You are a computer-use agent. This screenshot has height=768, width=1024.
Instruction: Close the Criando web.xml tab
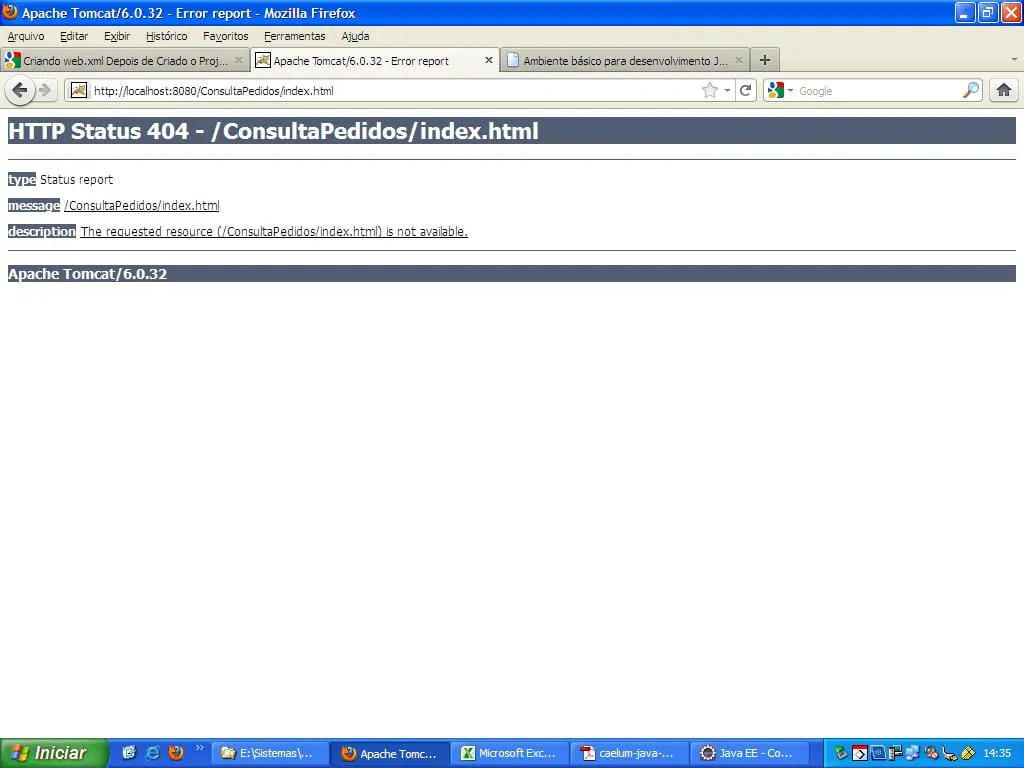[238, 60]
